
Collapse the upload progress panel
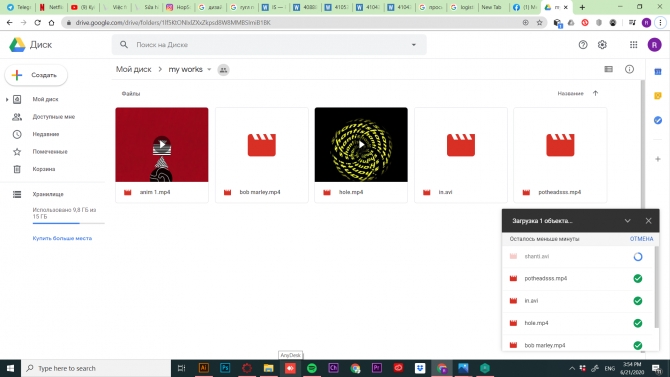coord(627,221)
